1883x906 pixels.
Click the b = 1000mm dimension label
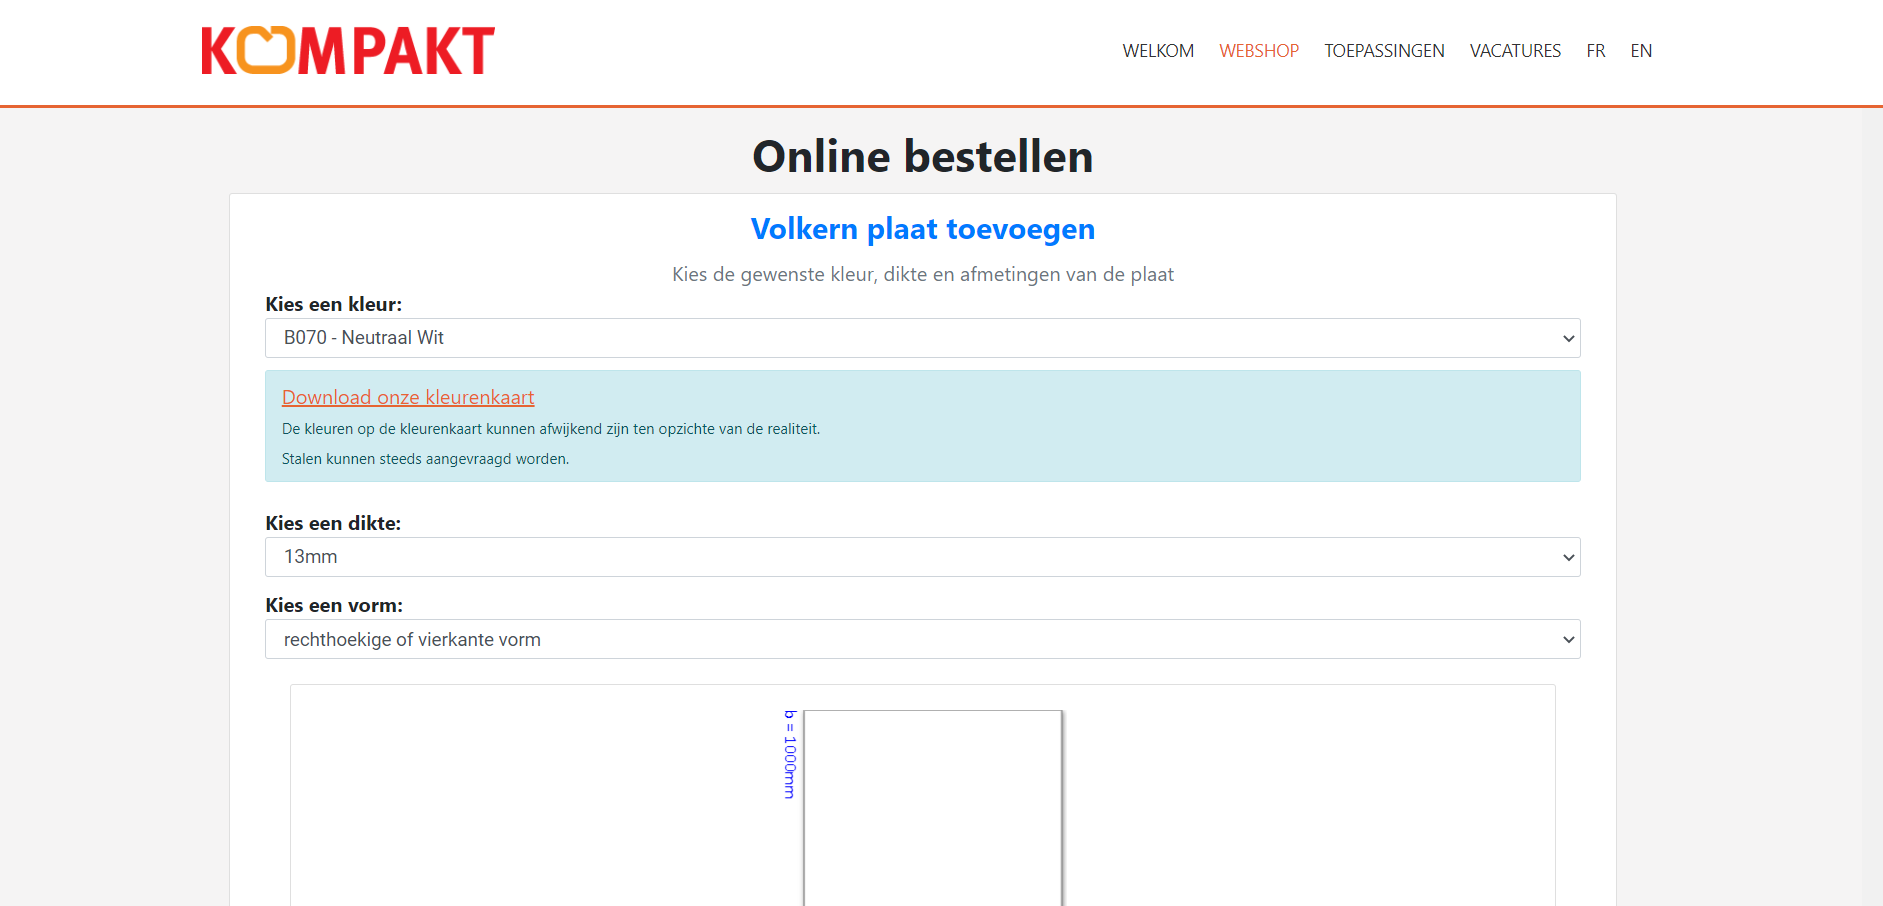(x=790, y=754)
